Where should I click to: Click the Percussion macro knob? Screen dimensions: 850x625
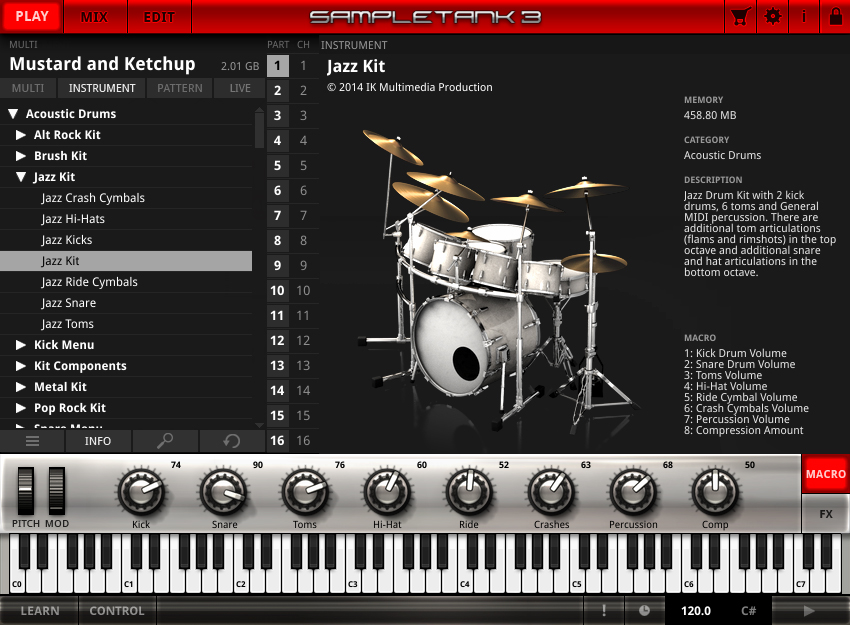click(x=633, y=492)
